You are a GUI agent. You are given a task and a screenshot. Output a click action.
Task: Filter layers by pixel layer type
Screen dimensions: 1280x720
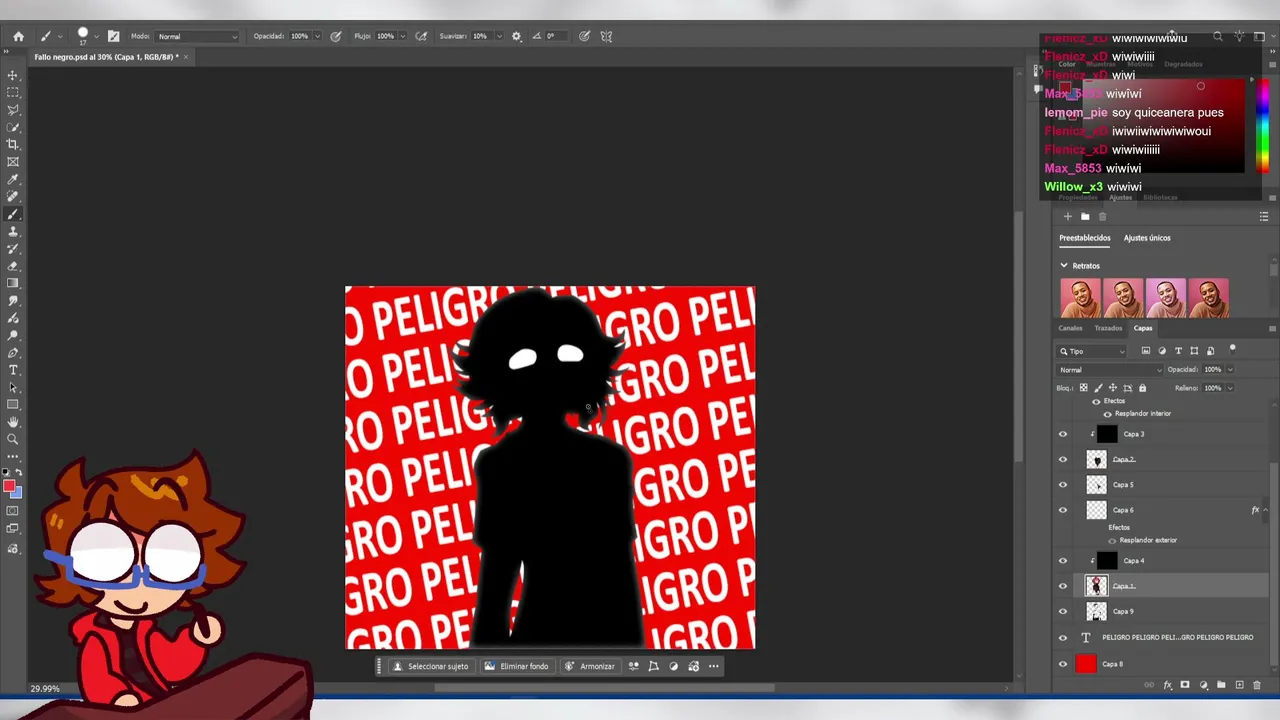pos(1146,351)
